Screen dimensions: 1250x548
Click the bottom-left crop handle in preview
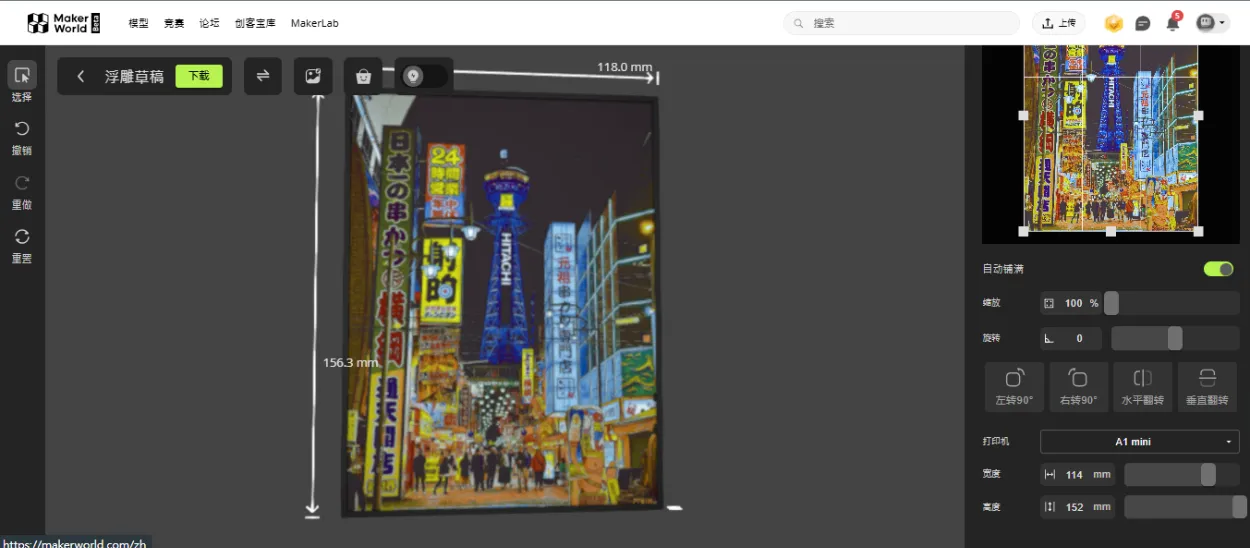coord(1023,231)
